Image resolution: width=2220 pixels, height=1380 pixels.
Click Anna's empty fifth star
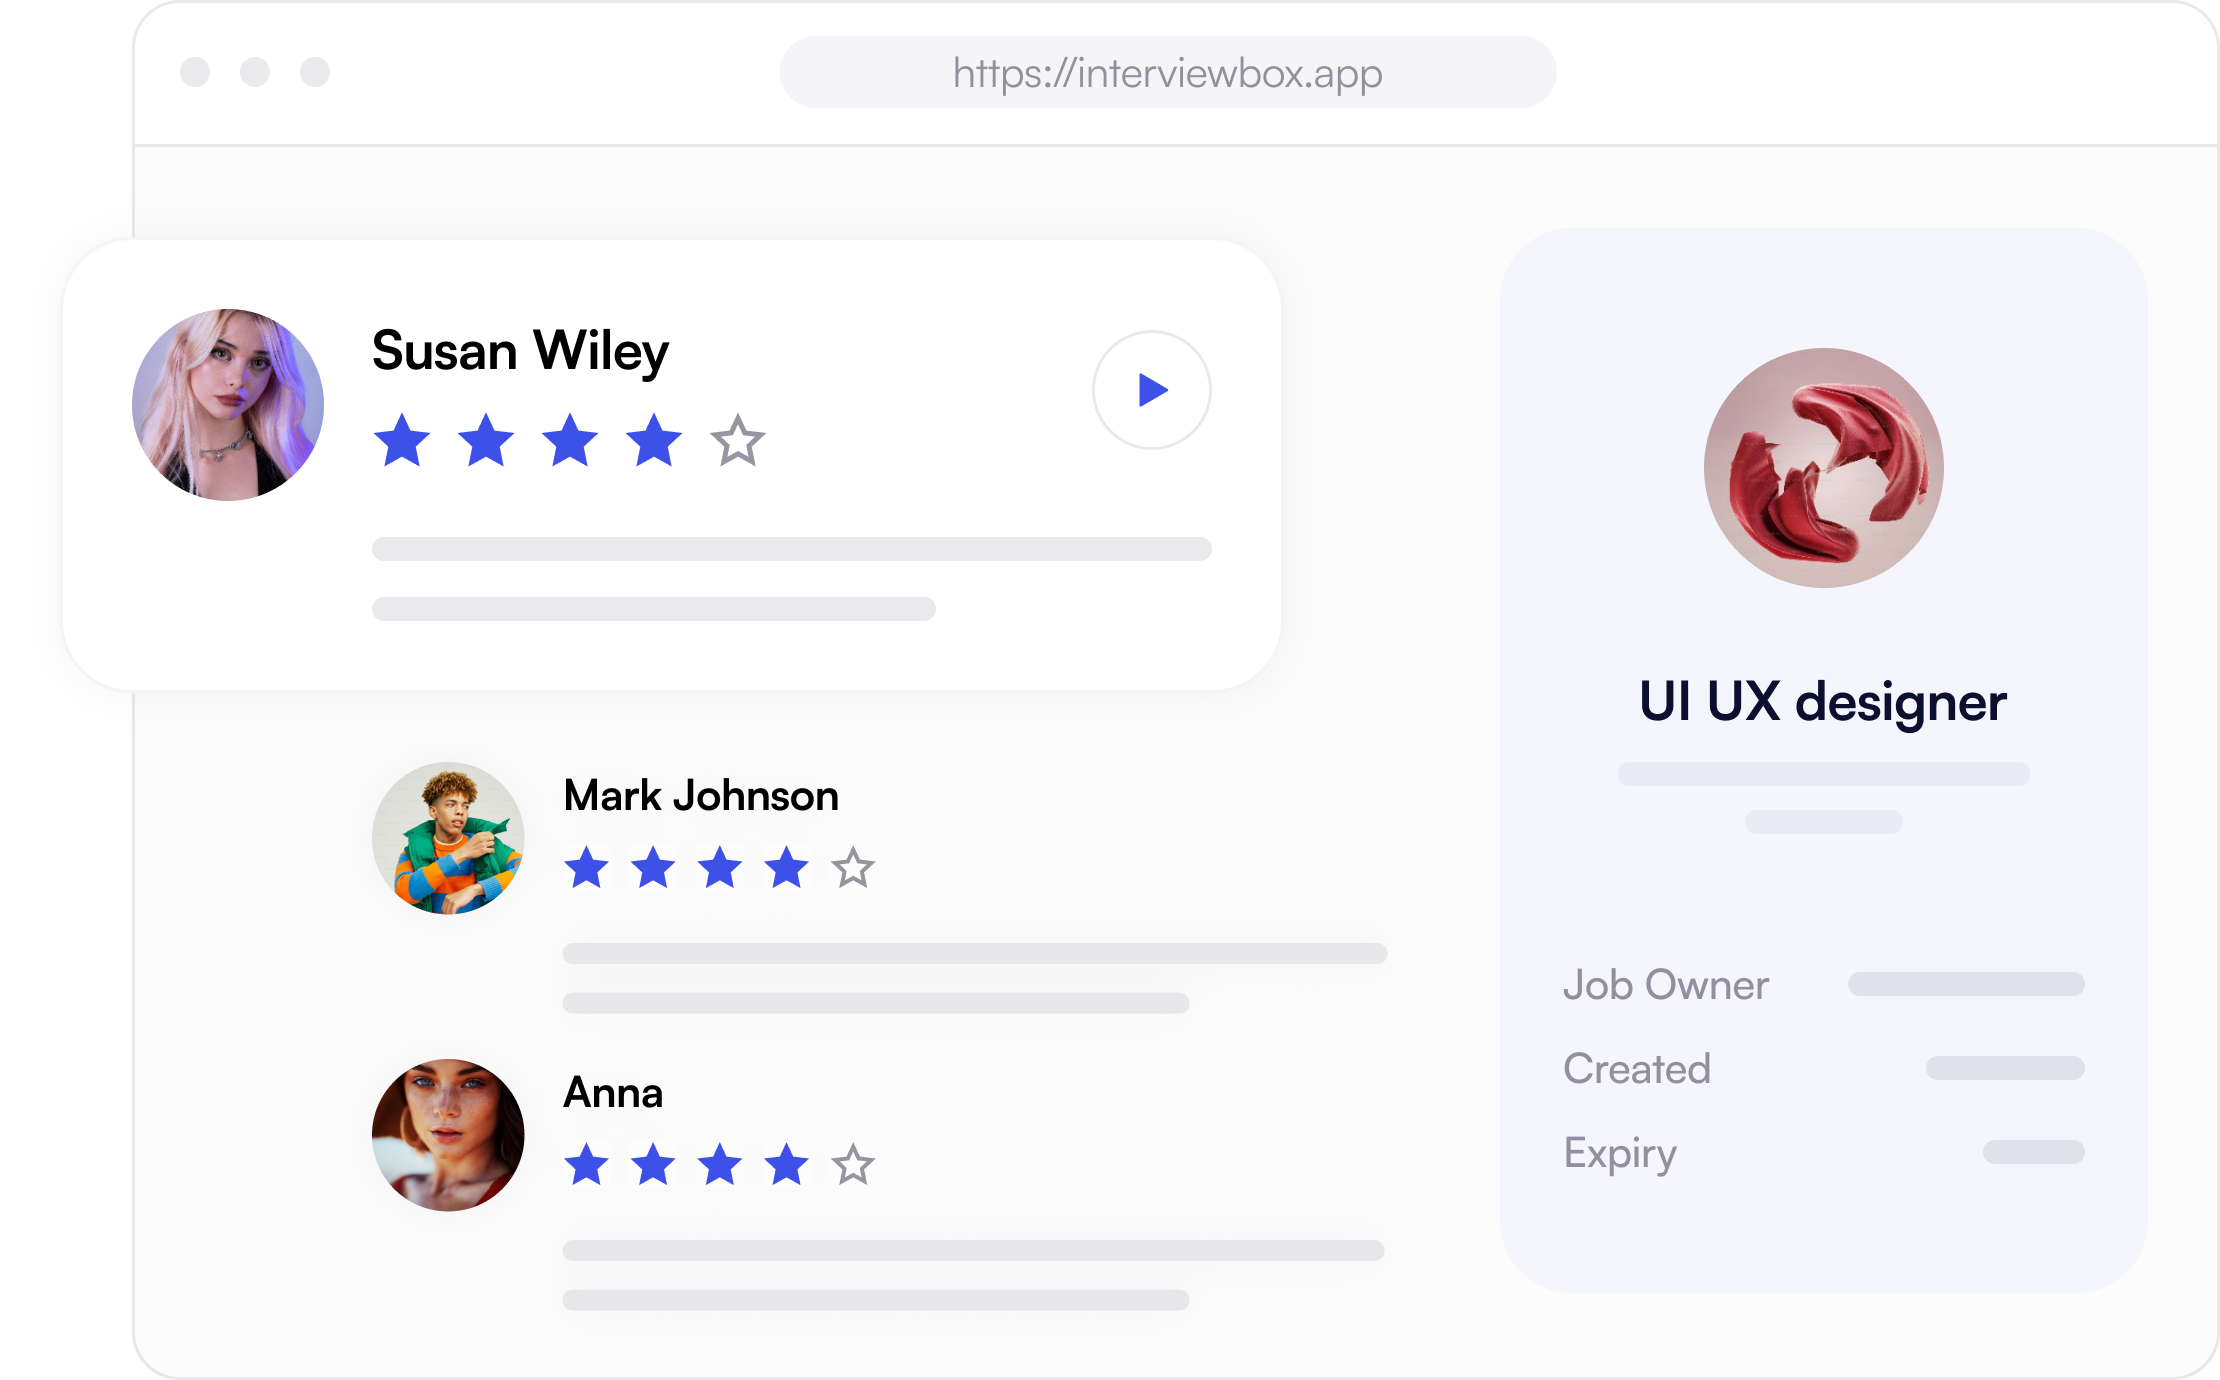tap(853, 1164)
